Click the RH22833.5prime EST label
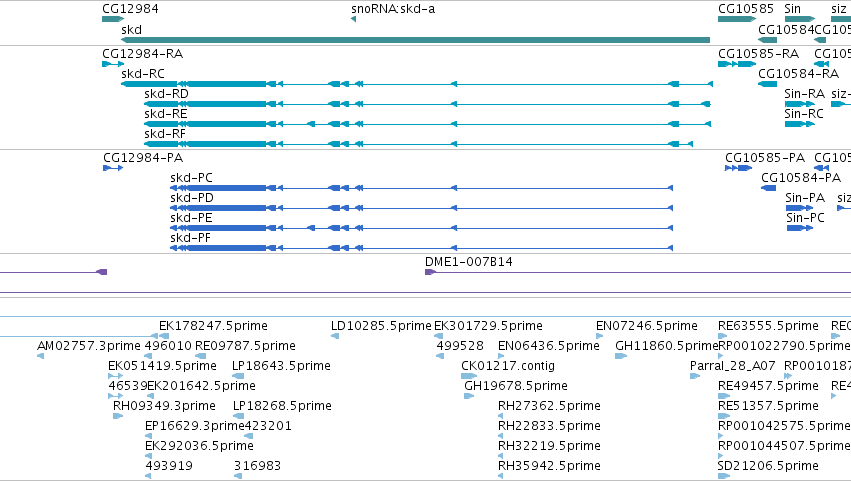 (549, 427)
